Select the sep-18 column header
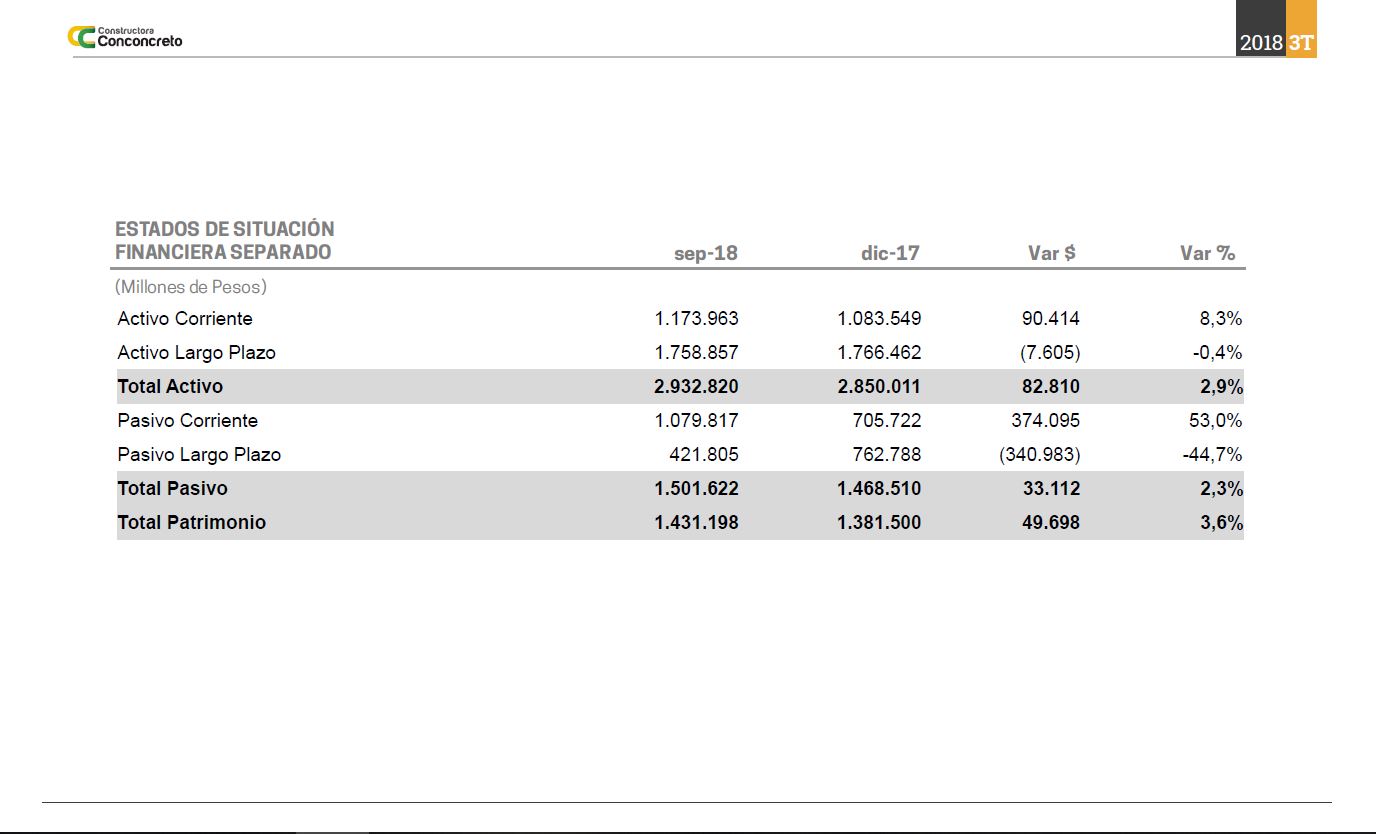 click(x=706, y=253)
